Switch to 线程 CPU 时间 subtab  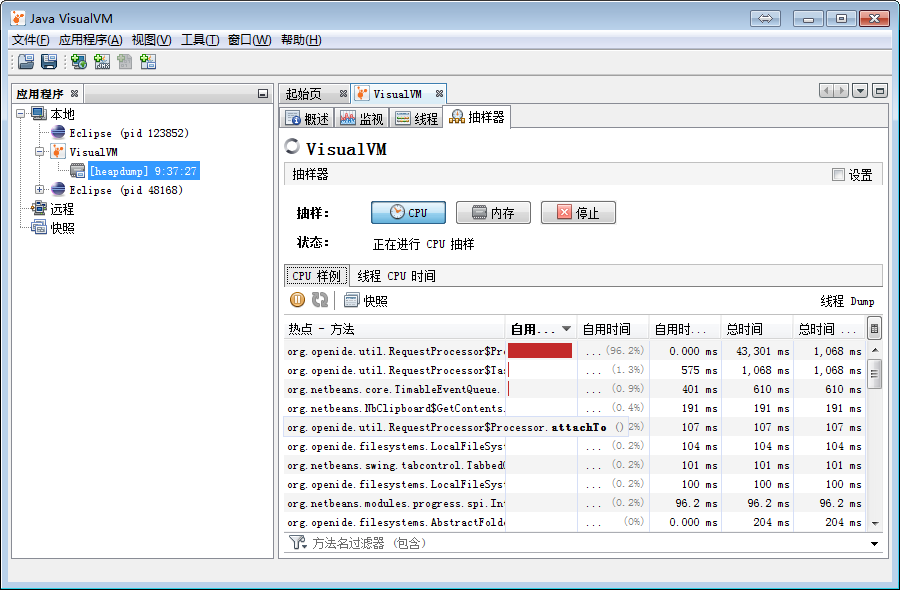tap(396, 276)
